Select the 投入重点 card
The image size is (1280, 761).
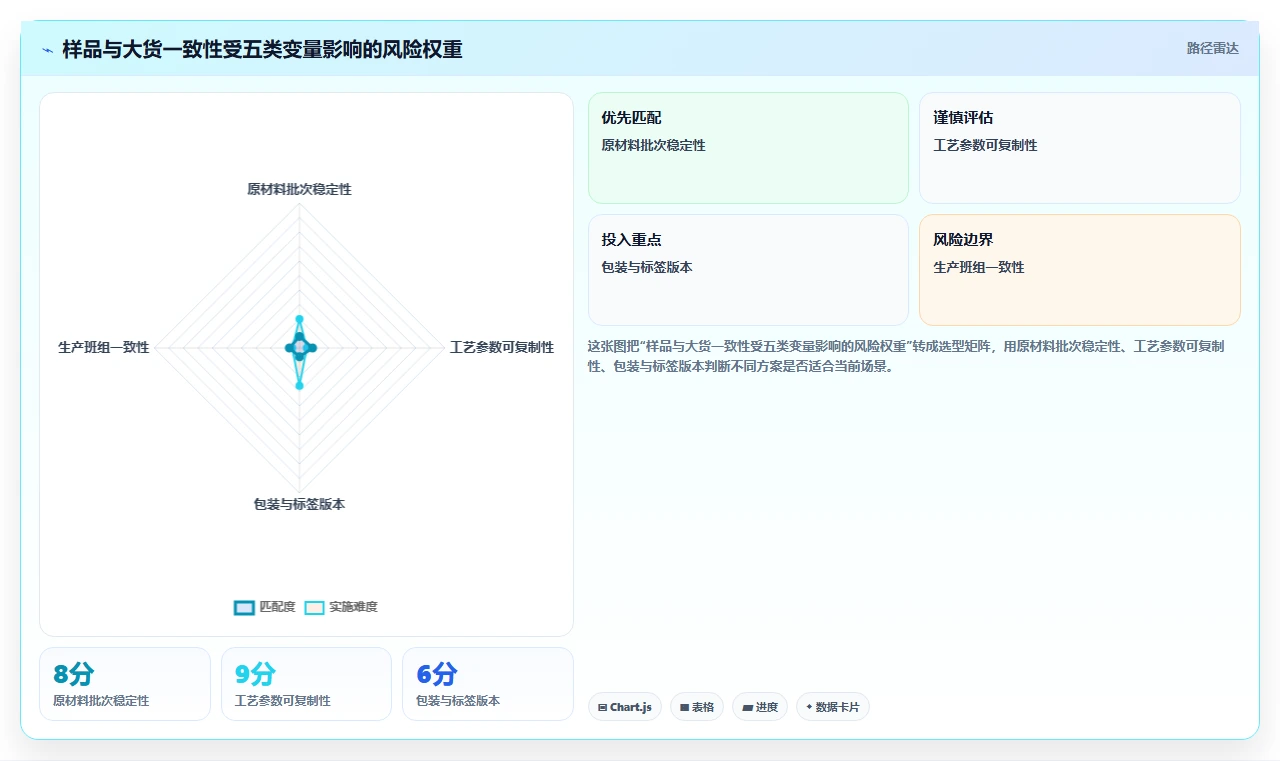[748, 270]
